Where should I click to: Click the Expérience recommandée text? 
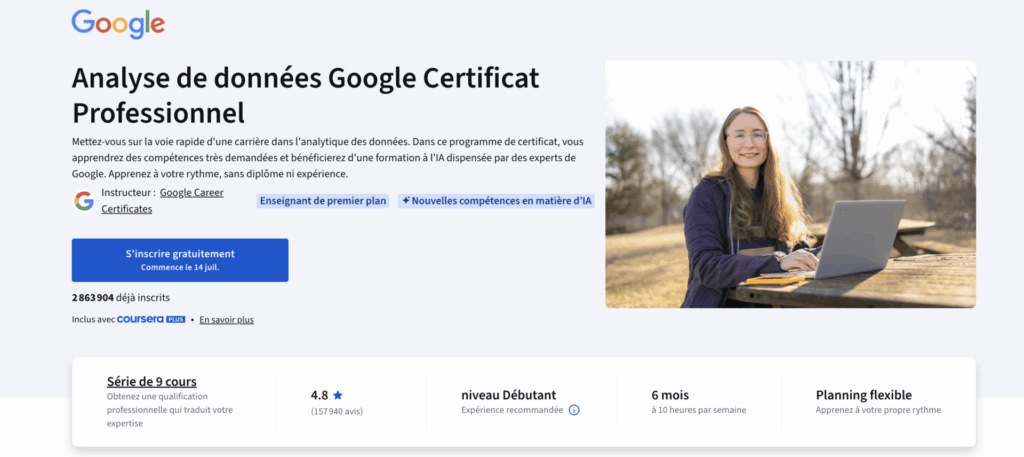point(512,410)
